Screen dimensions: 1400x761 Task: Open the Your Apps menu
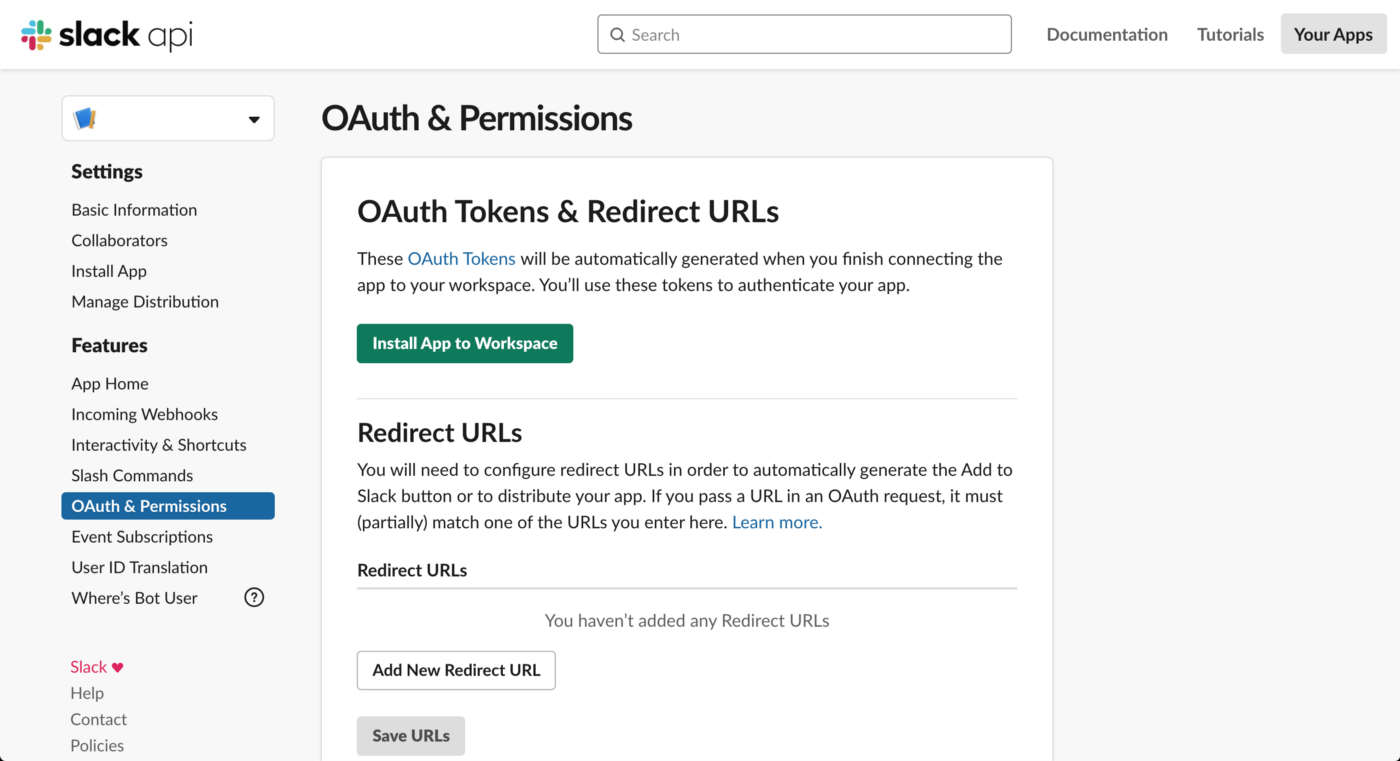click(x=1333, y=34)
